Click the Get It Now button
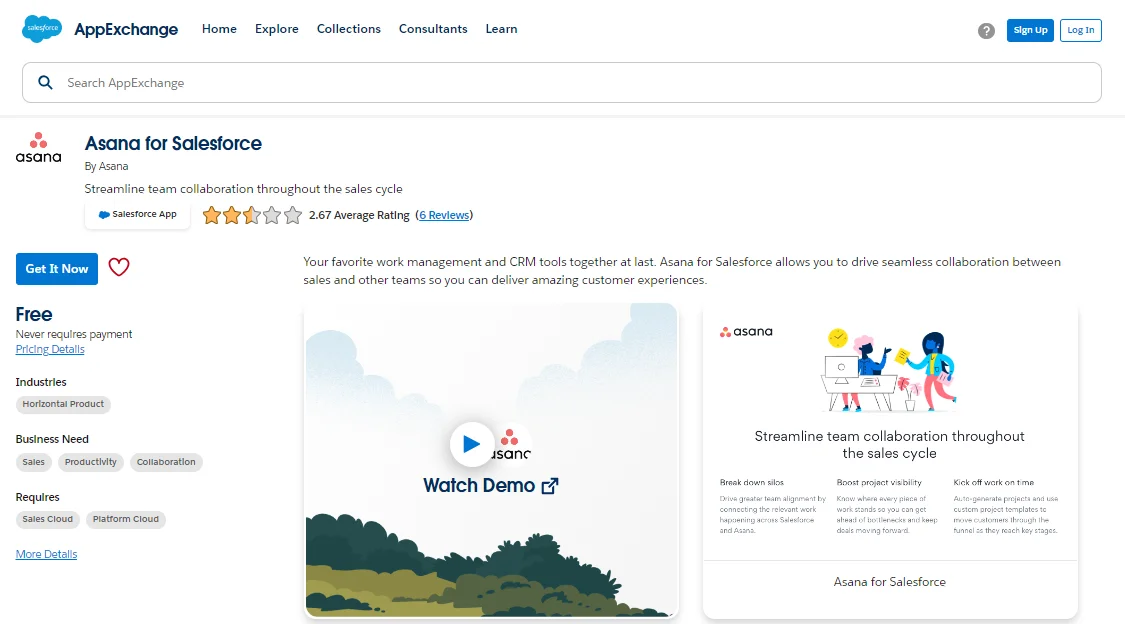 coord(56,268)
